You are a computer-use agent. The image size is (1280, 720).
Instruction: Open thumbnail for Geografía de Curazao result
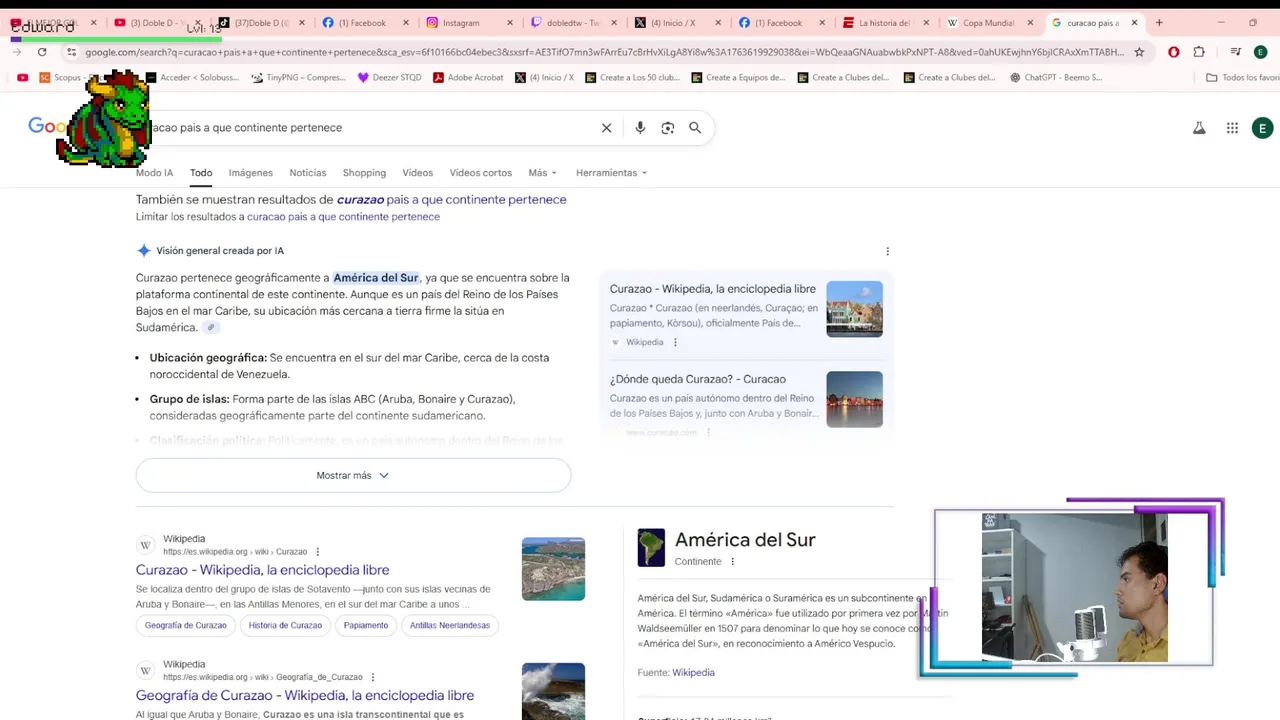553,692
